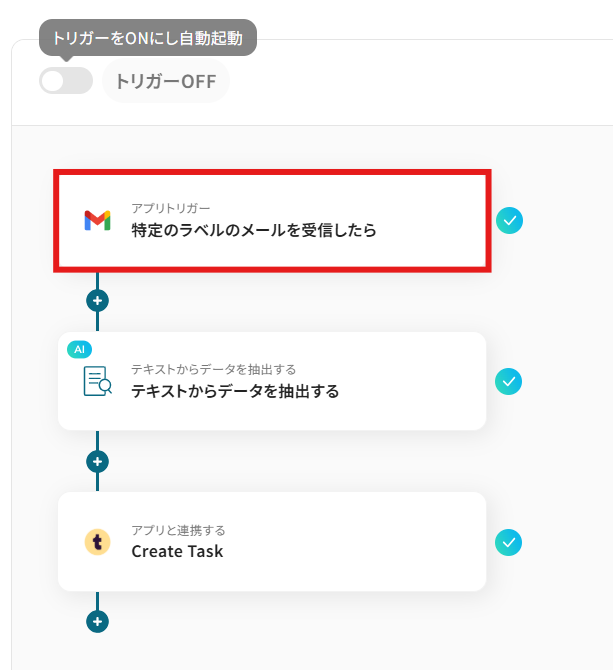Open the bold テキストからデータを抽出する step title
The image size is (613, 670).
click(235, 391)
